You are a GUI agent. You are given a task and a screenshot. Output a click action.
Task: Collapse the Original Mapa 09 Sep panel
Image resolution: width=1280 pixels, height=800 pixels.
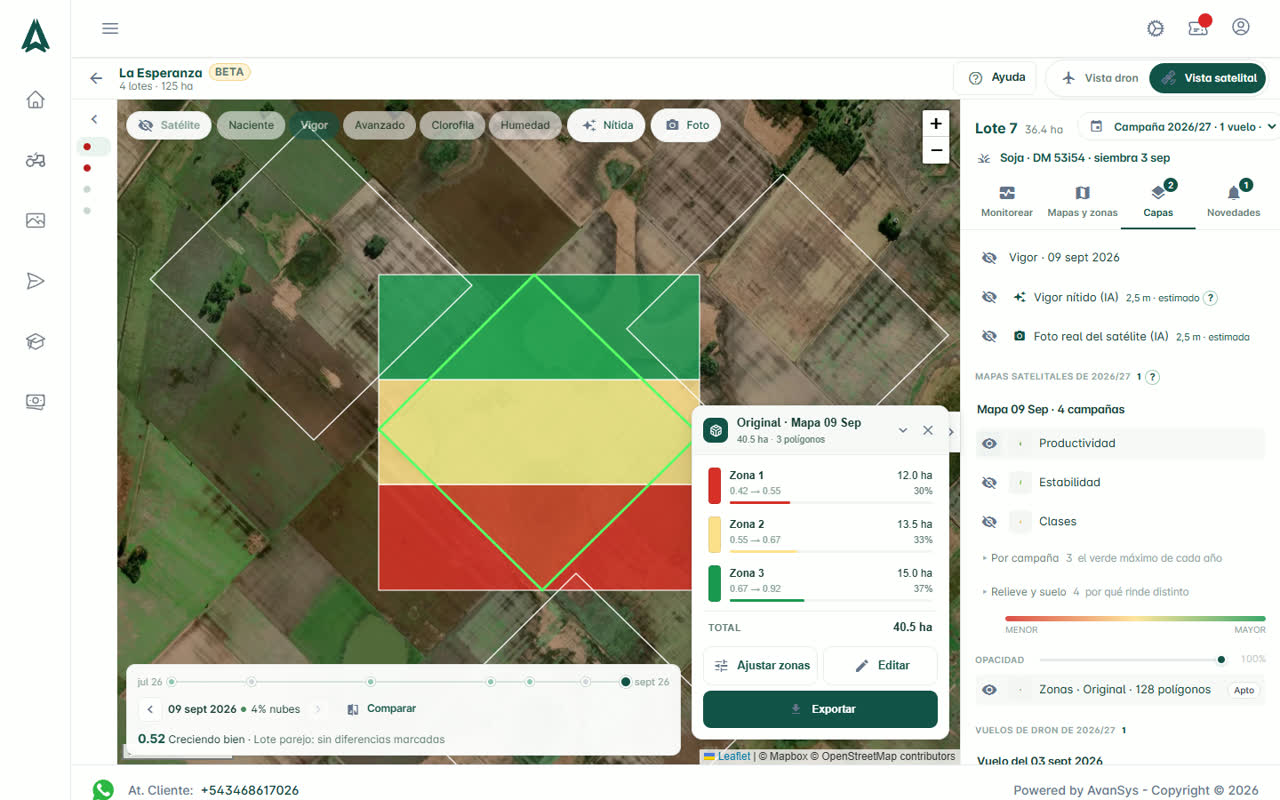[x=903, y=430]
